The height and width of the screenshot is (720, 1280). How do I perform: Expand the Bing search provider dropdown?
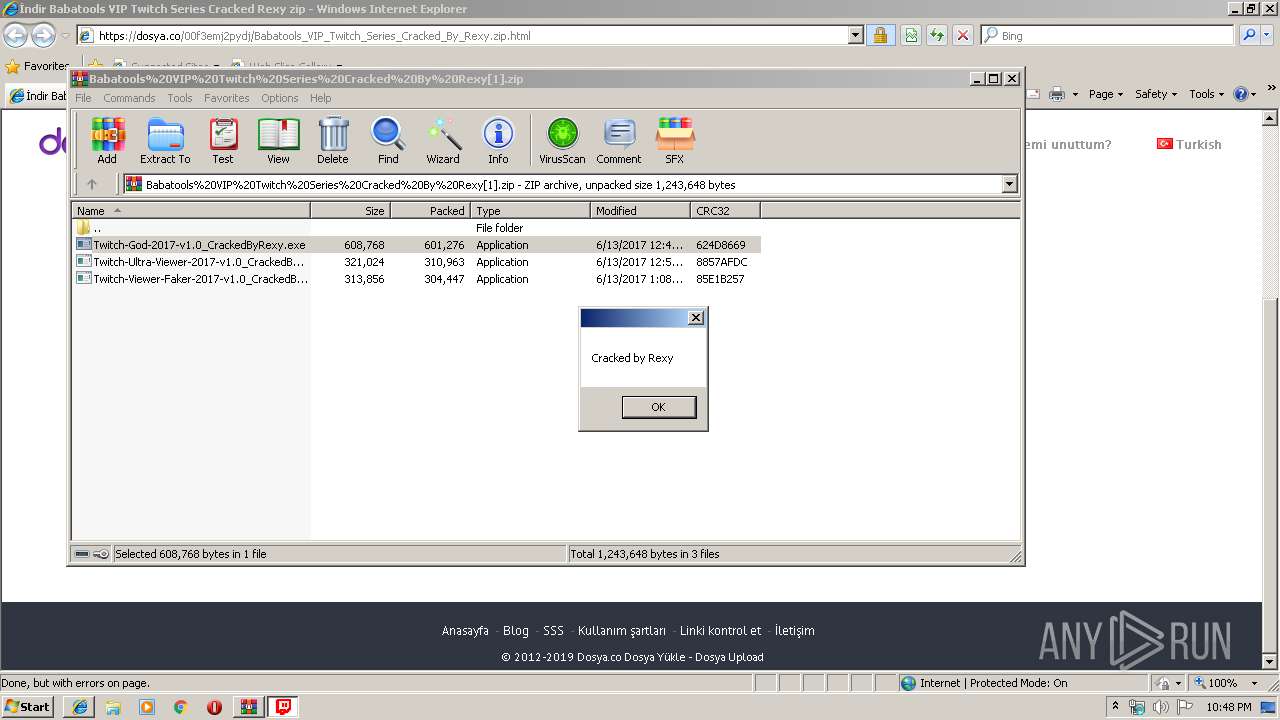(1267, 36)
